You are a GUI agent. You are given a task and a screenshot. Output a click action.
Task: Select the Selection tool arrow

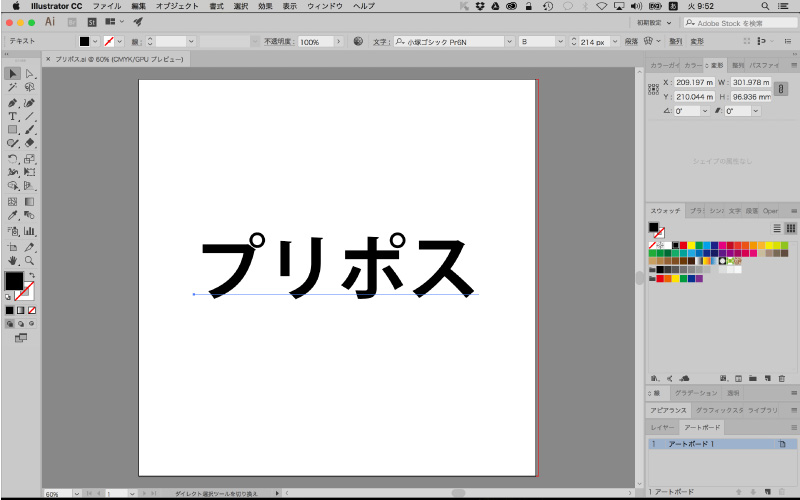[12, 74]
